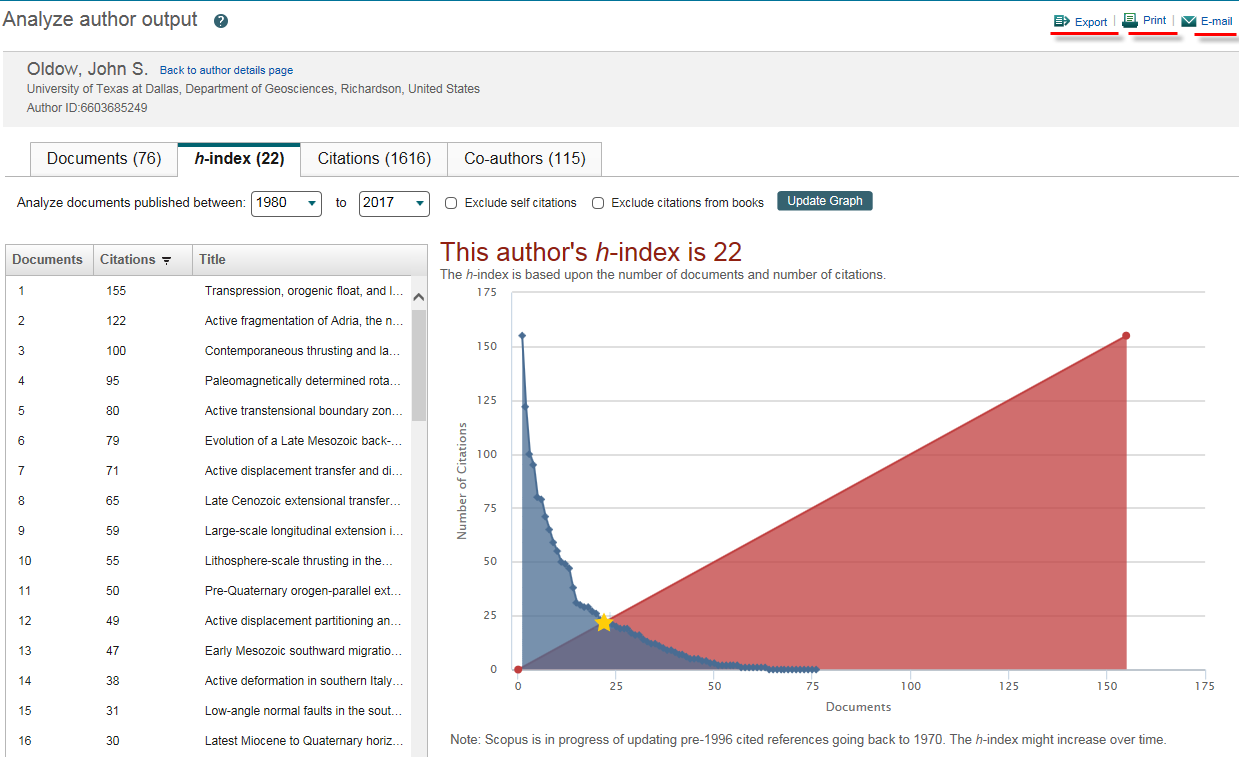Open title 'Late Cenozoic extensional transfer...'
Screen dimensions: 1239x757
pos(303,501)
